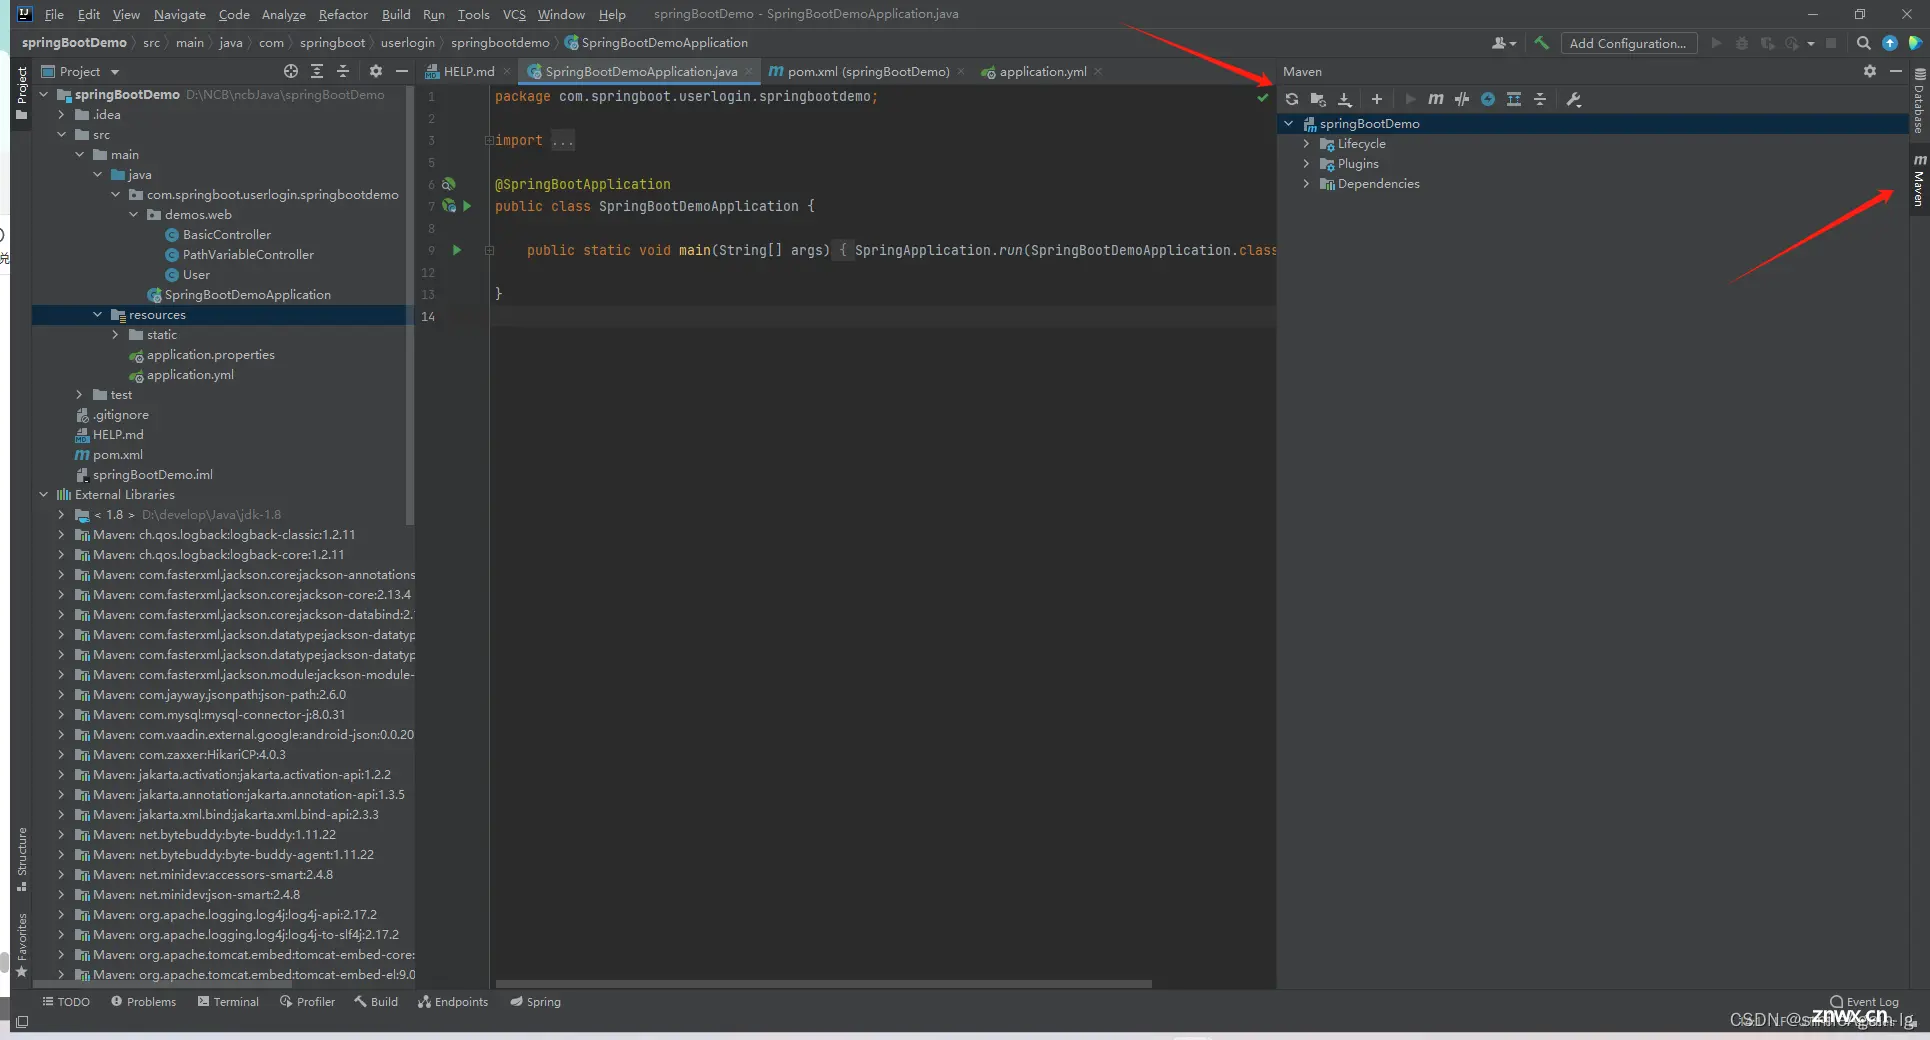Viewport: 1930px width, 1040px height.
Task: Click Build Project hammer icon
Action: pos(1541,43)
